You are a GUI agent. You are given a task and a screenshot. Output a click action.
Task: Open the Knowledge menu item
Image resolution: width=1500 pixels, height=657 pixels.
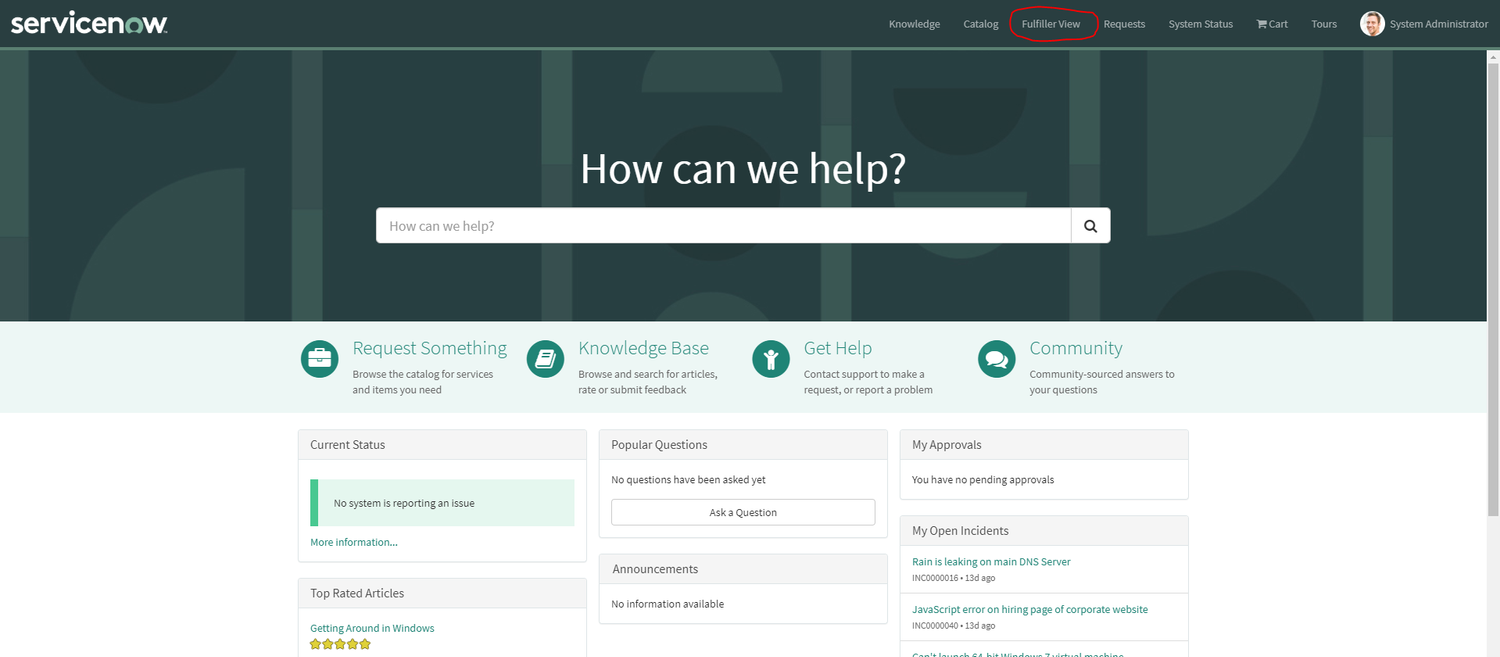coord(913,23)
